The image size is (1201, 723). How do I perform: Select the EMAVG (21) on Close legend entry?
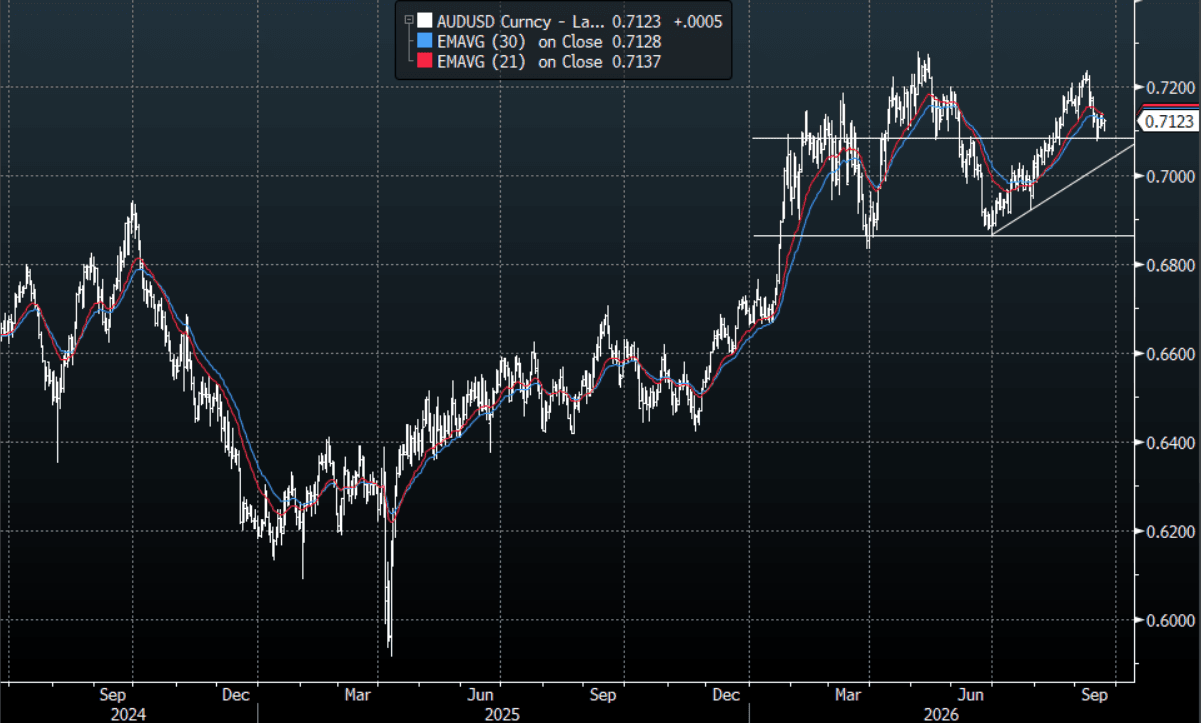[x=540, y=62]
